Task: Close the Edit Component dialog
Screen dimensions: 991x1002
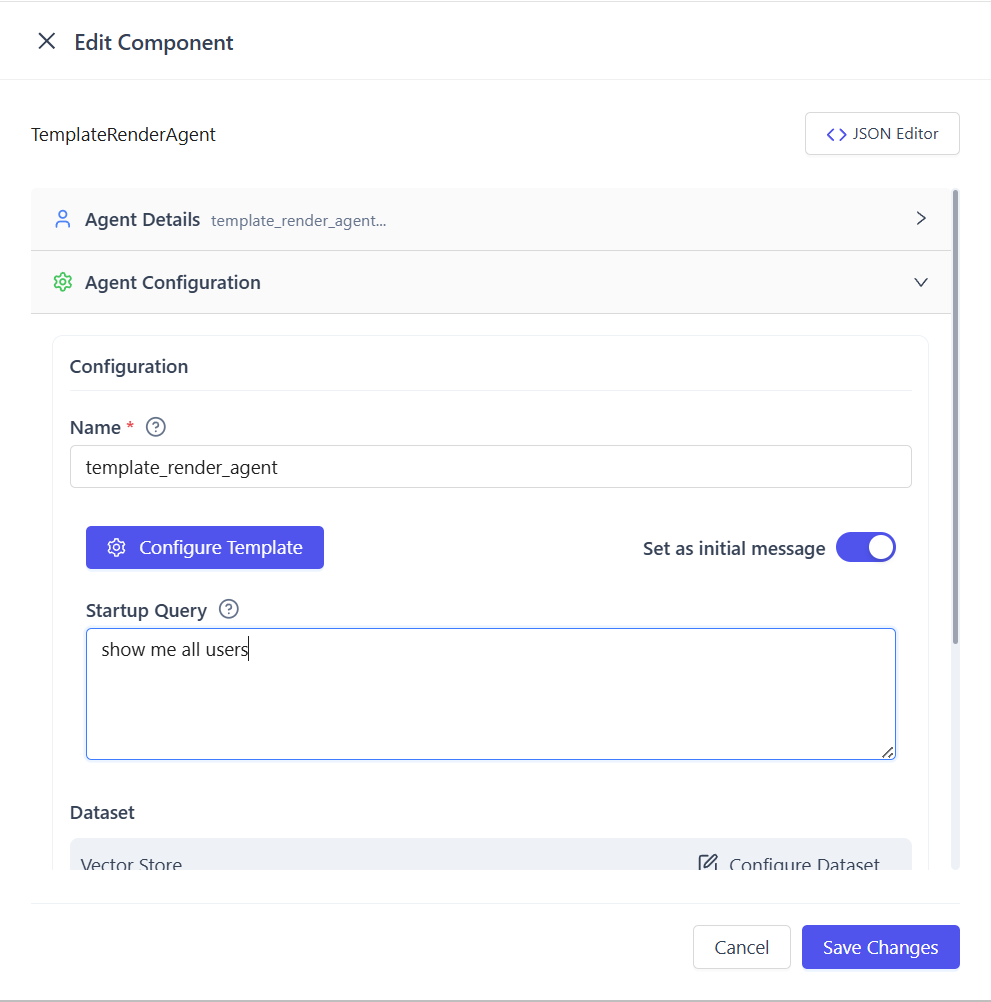Action: 46,42
